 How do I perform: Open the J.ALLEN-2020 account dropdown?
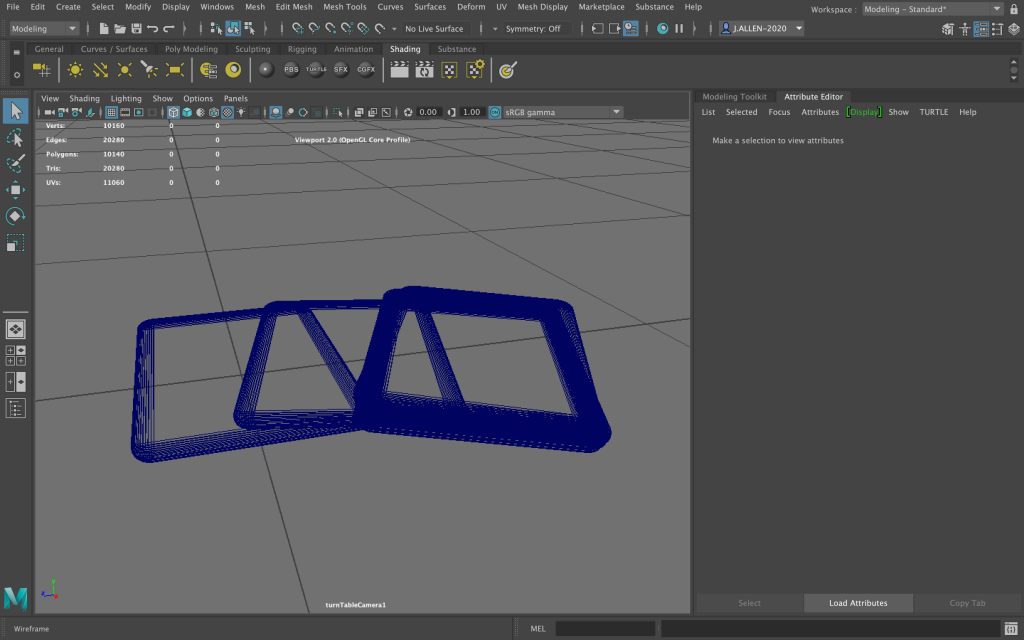[761, 29]
